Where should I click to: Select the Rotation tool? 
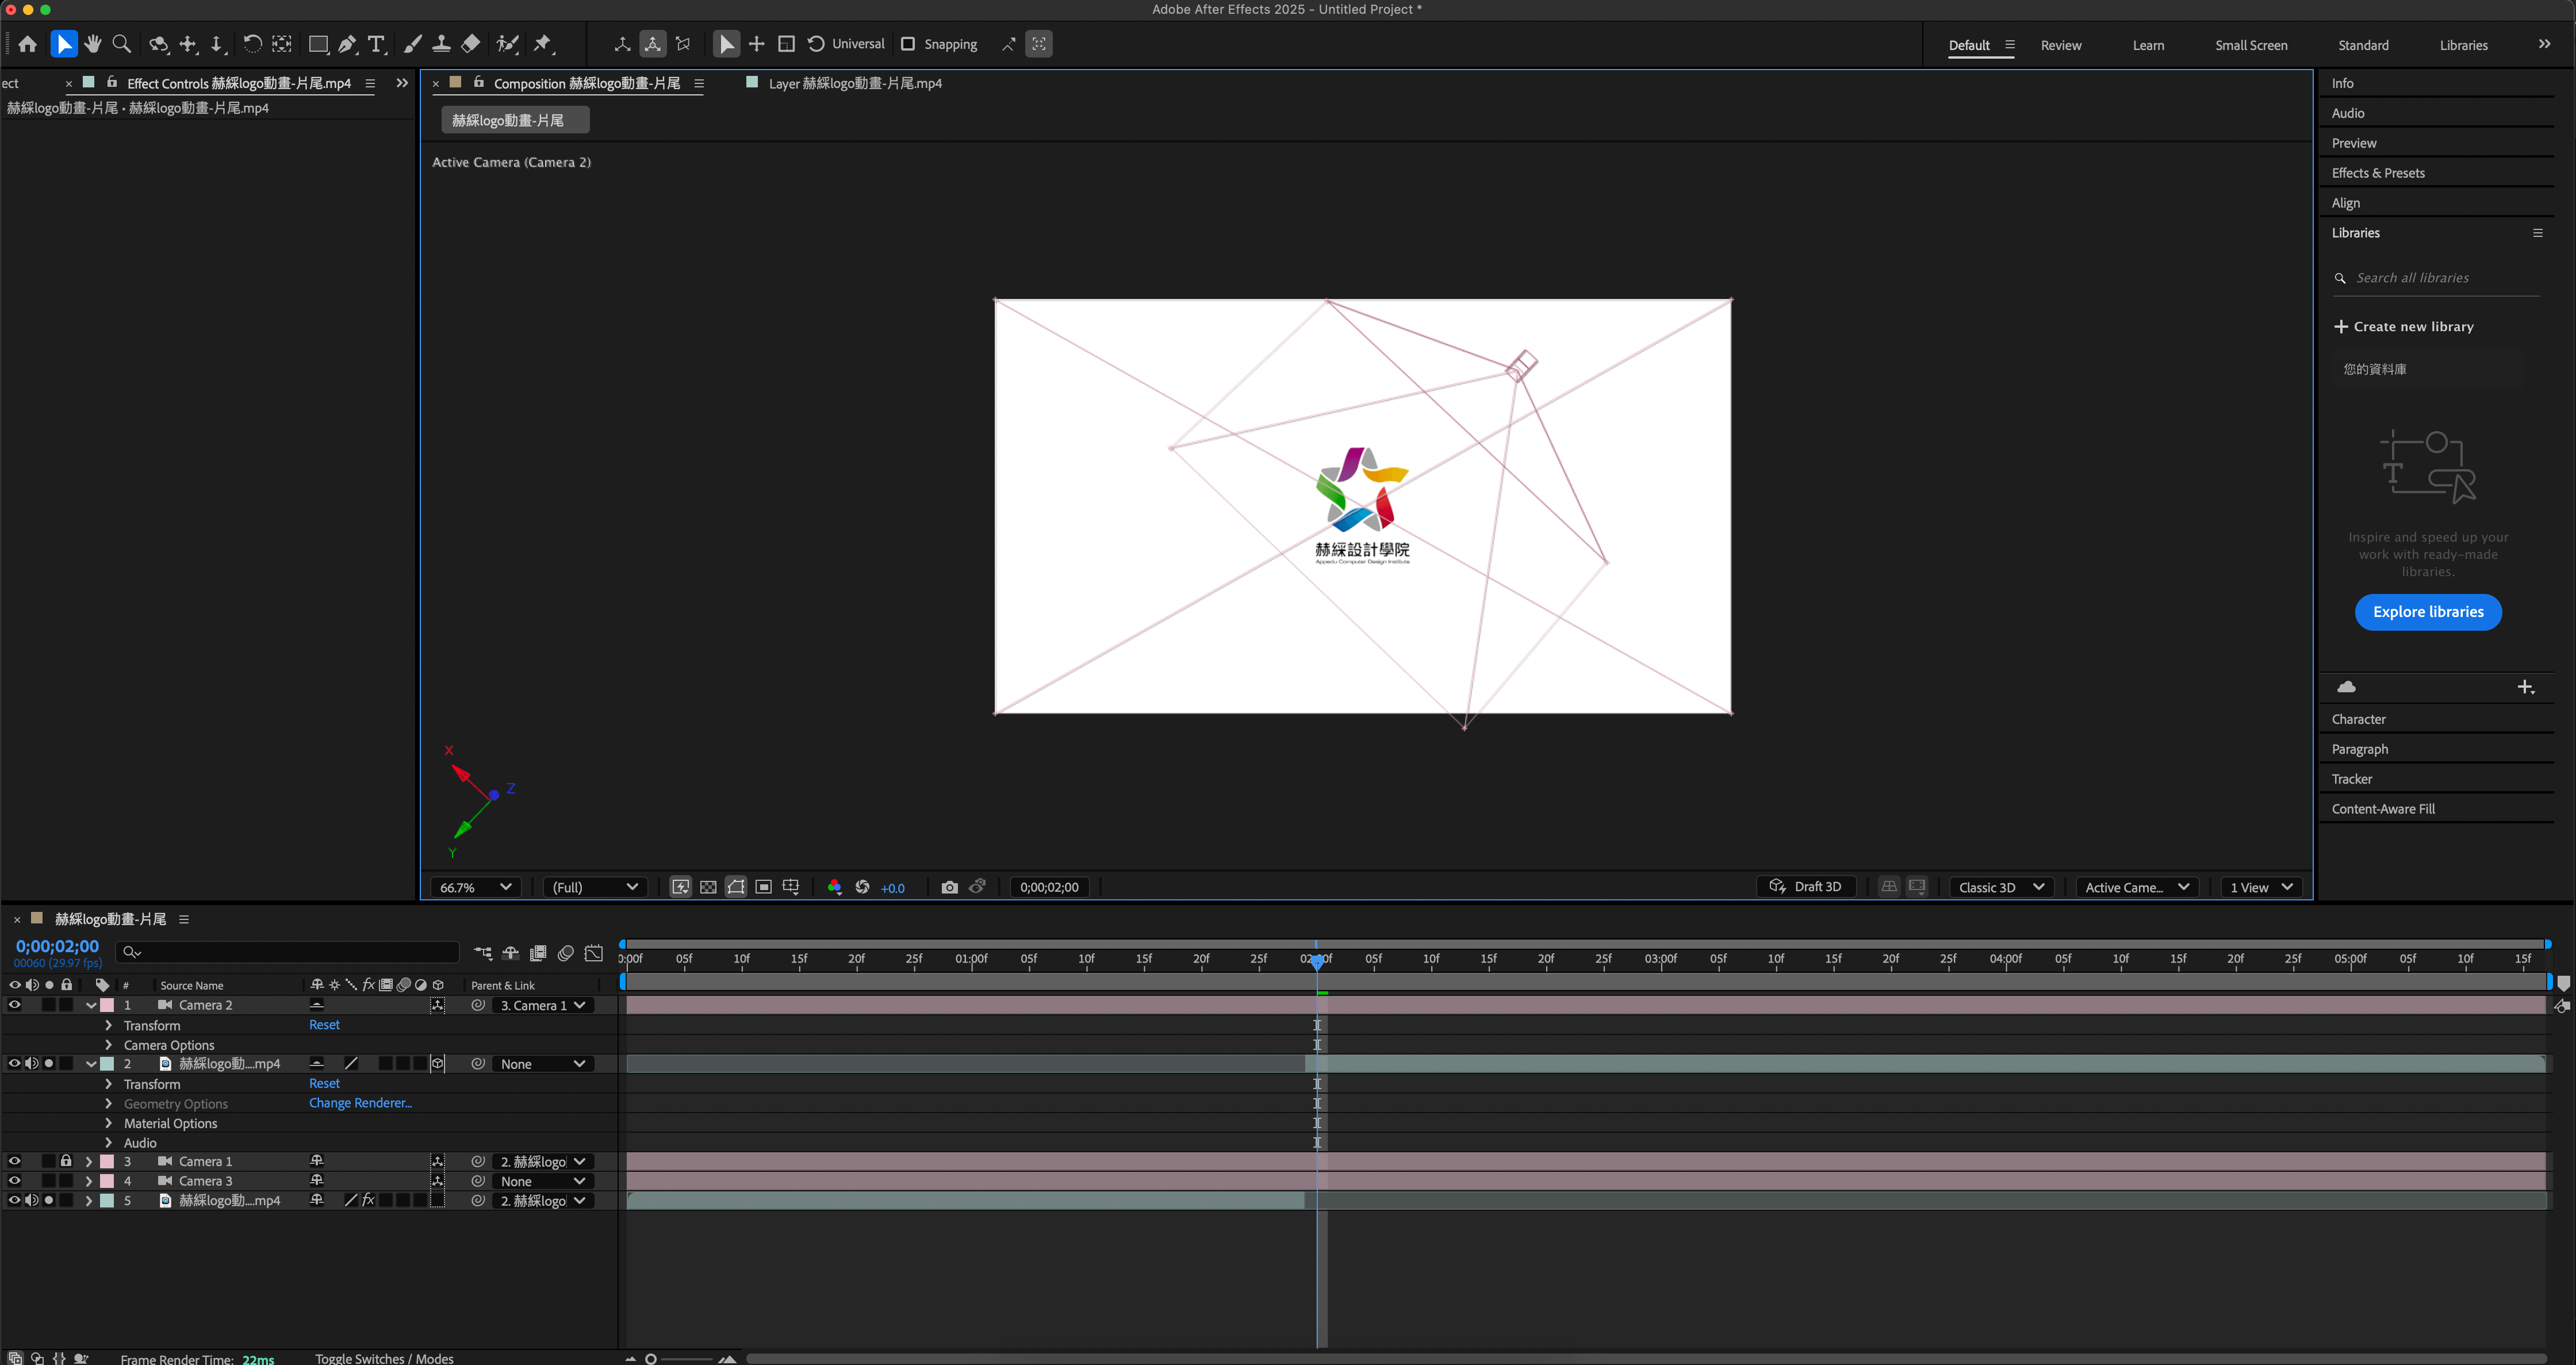pyautogui.click(x=252, y=44)
